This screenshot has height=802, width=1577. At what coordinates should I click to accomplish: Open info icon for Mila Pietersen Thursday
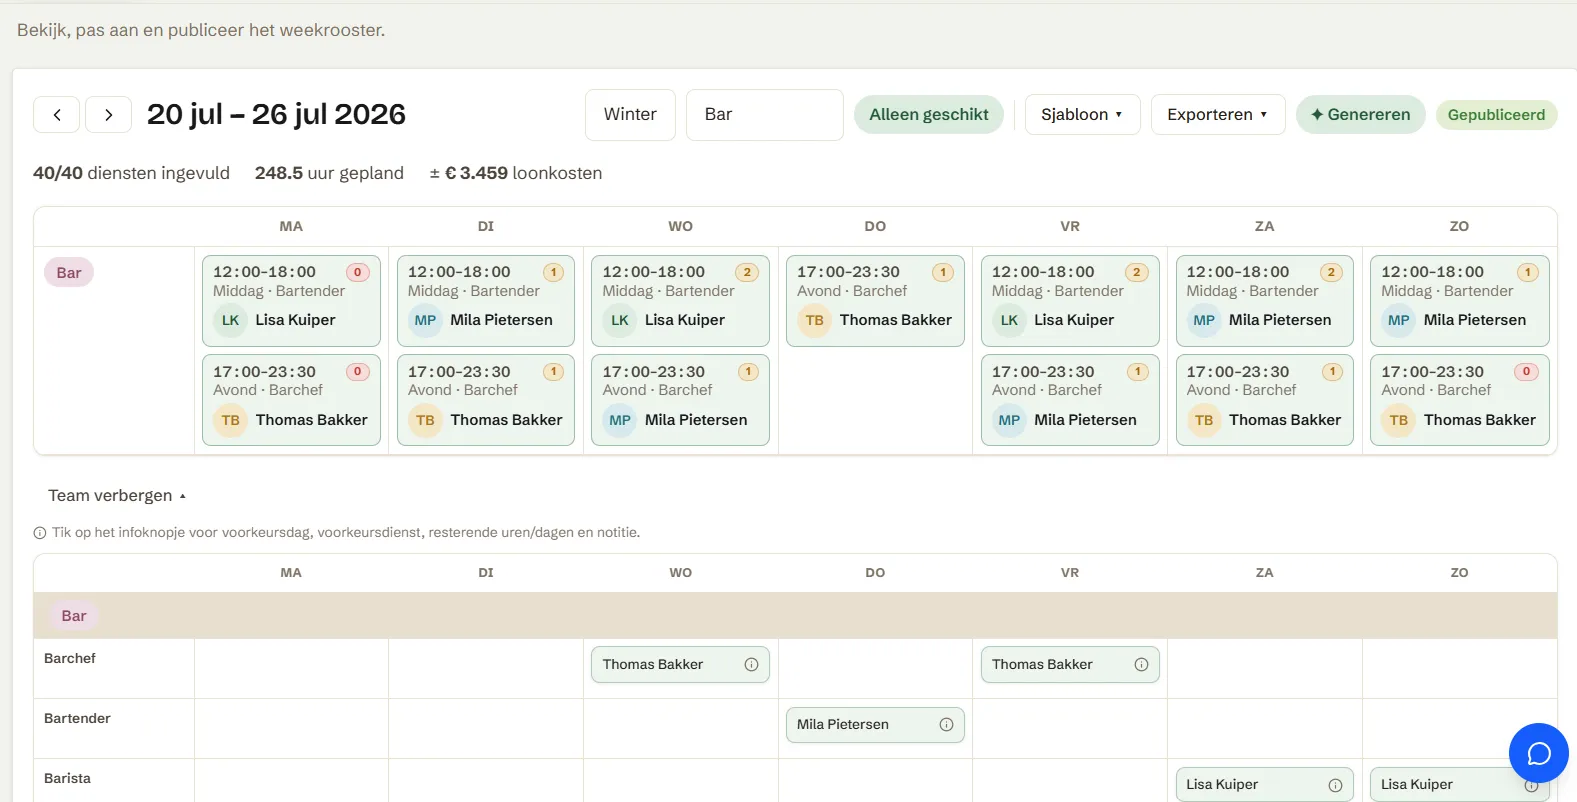pos(946,725)
